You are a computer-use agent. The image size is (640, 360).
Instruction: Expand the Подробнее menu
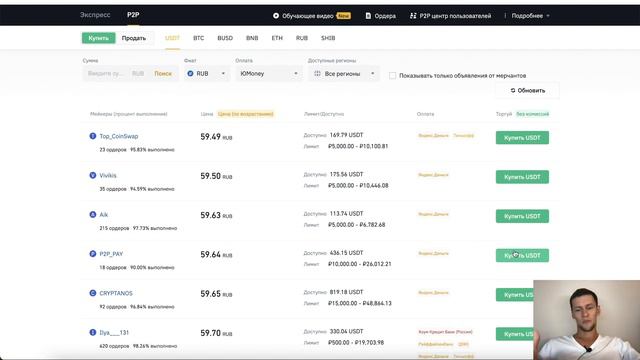(530, 16)
